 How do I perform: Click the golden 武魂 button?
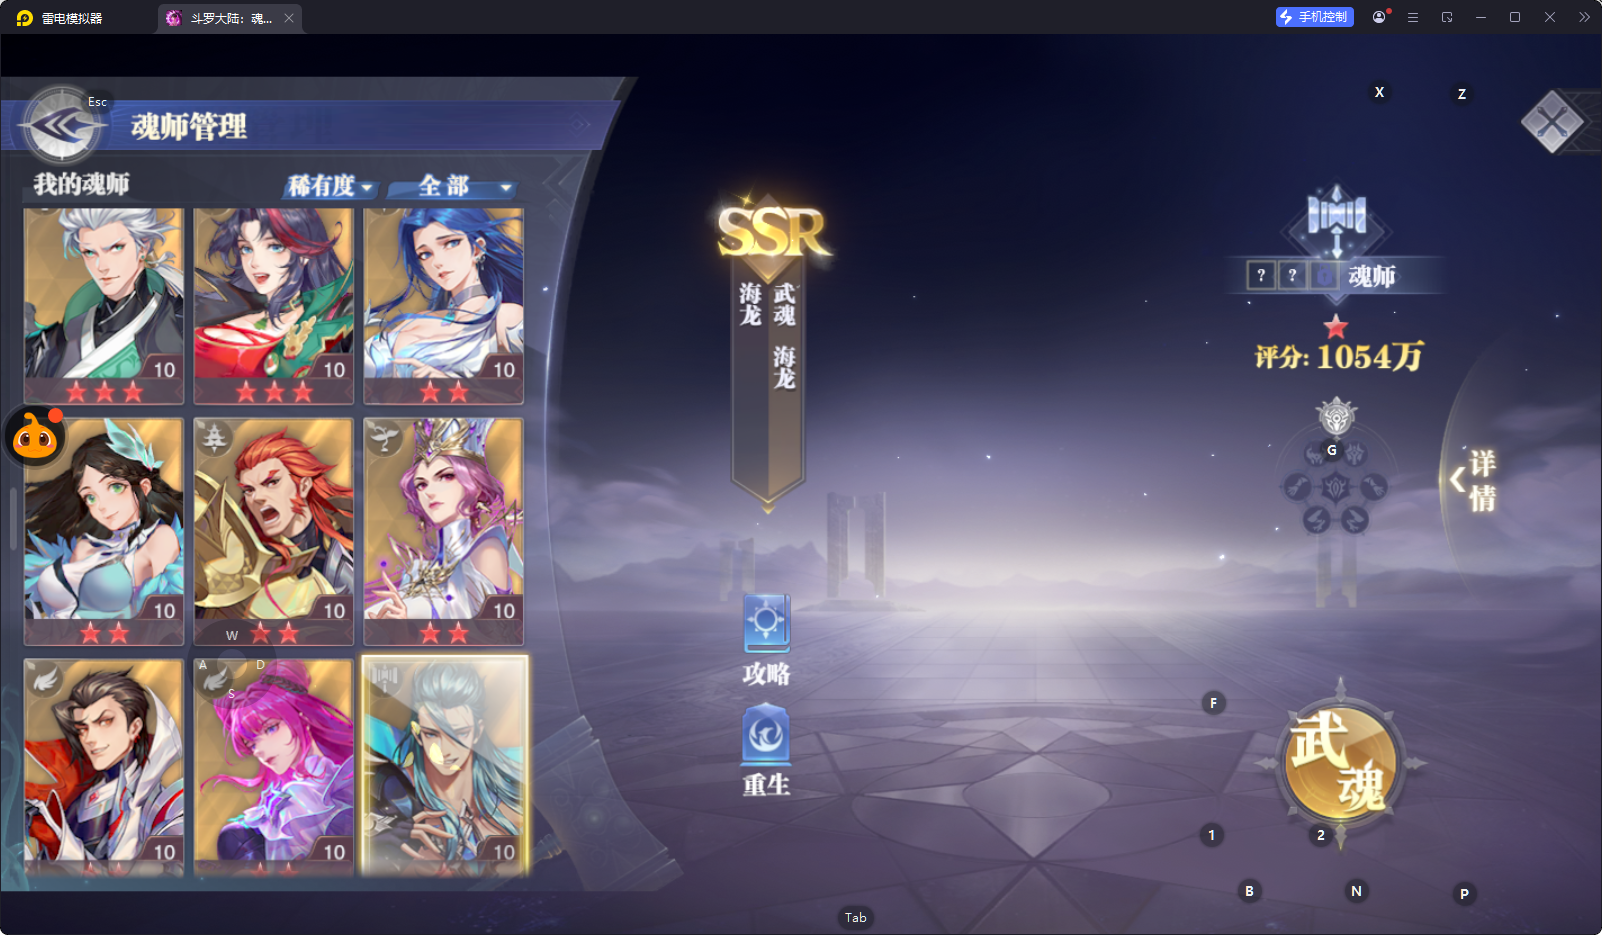1340,763
